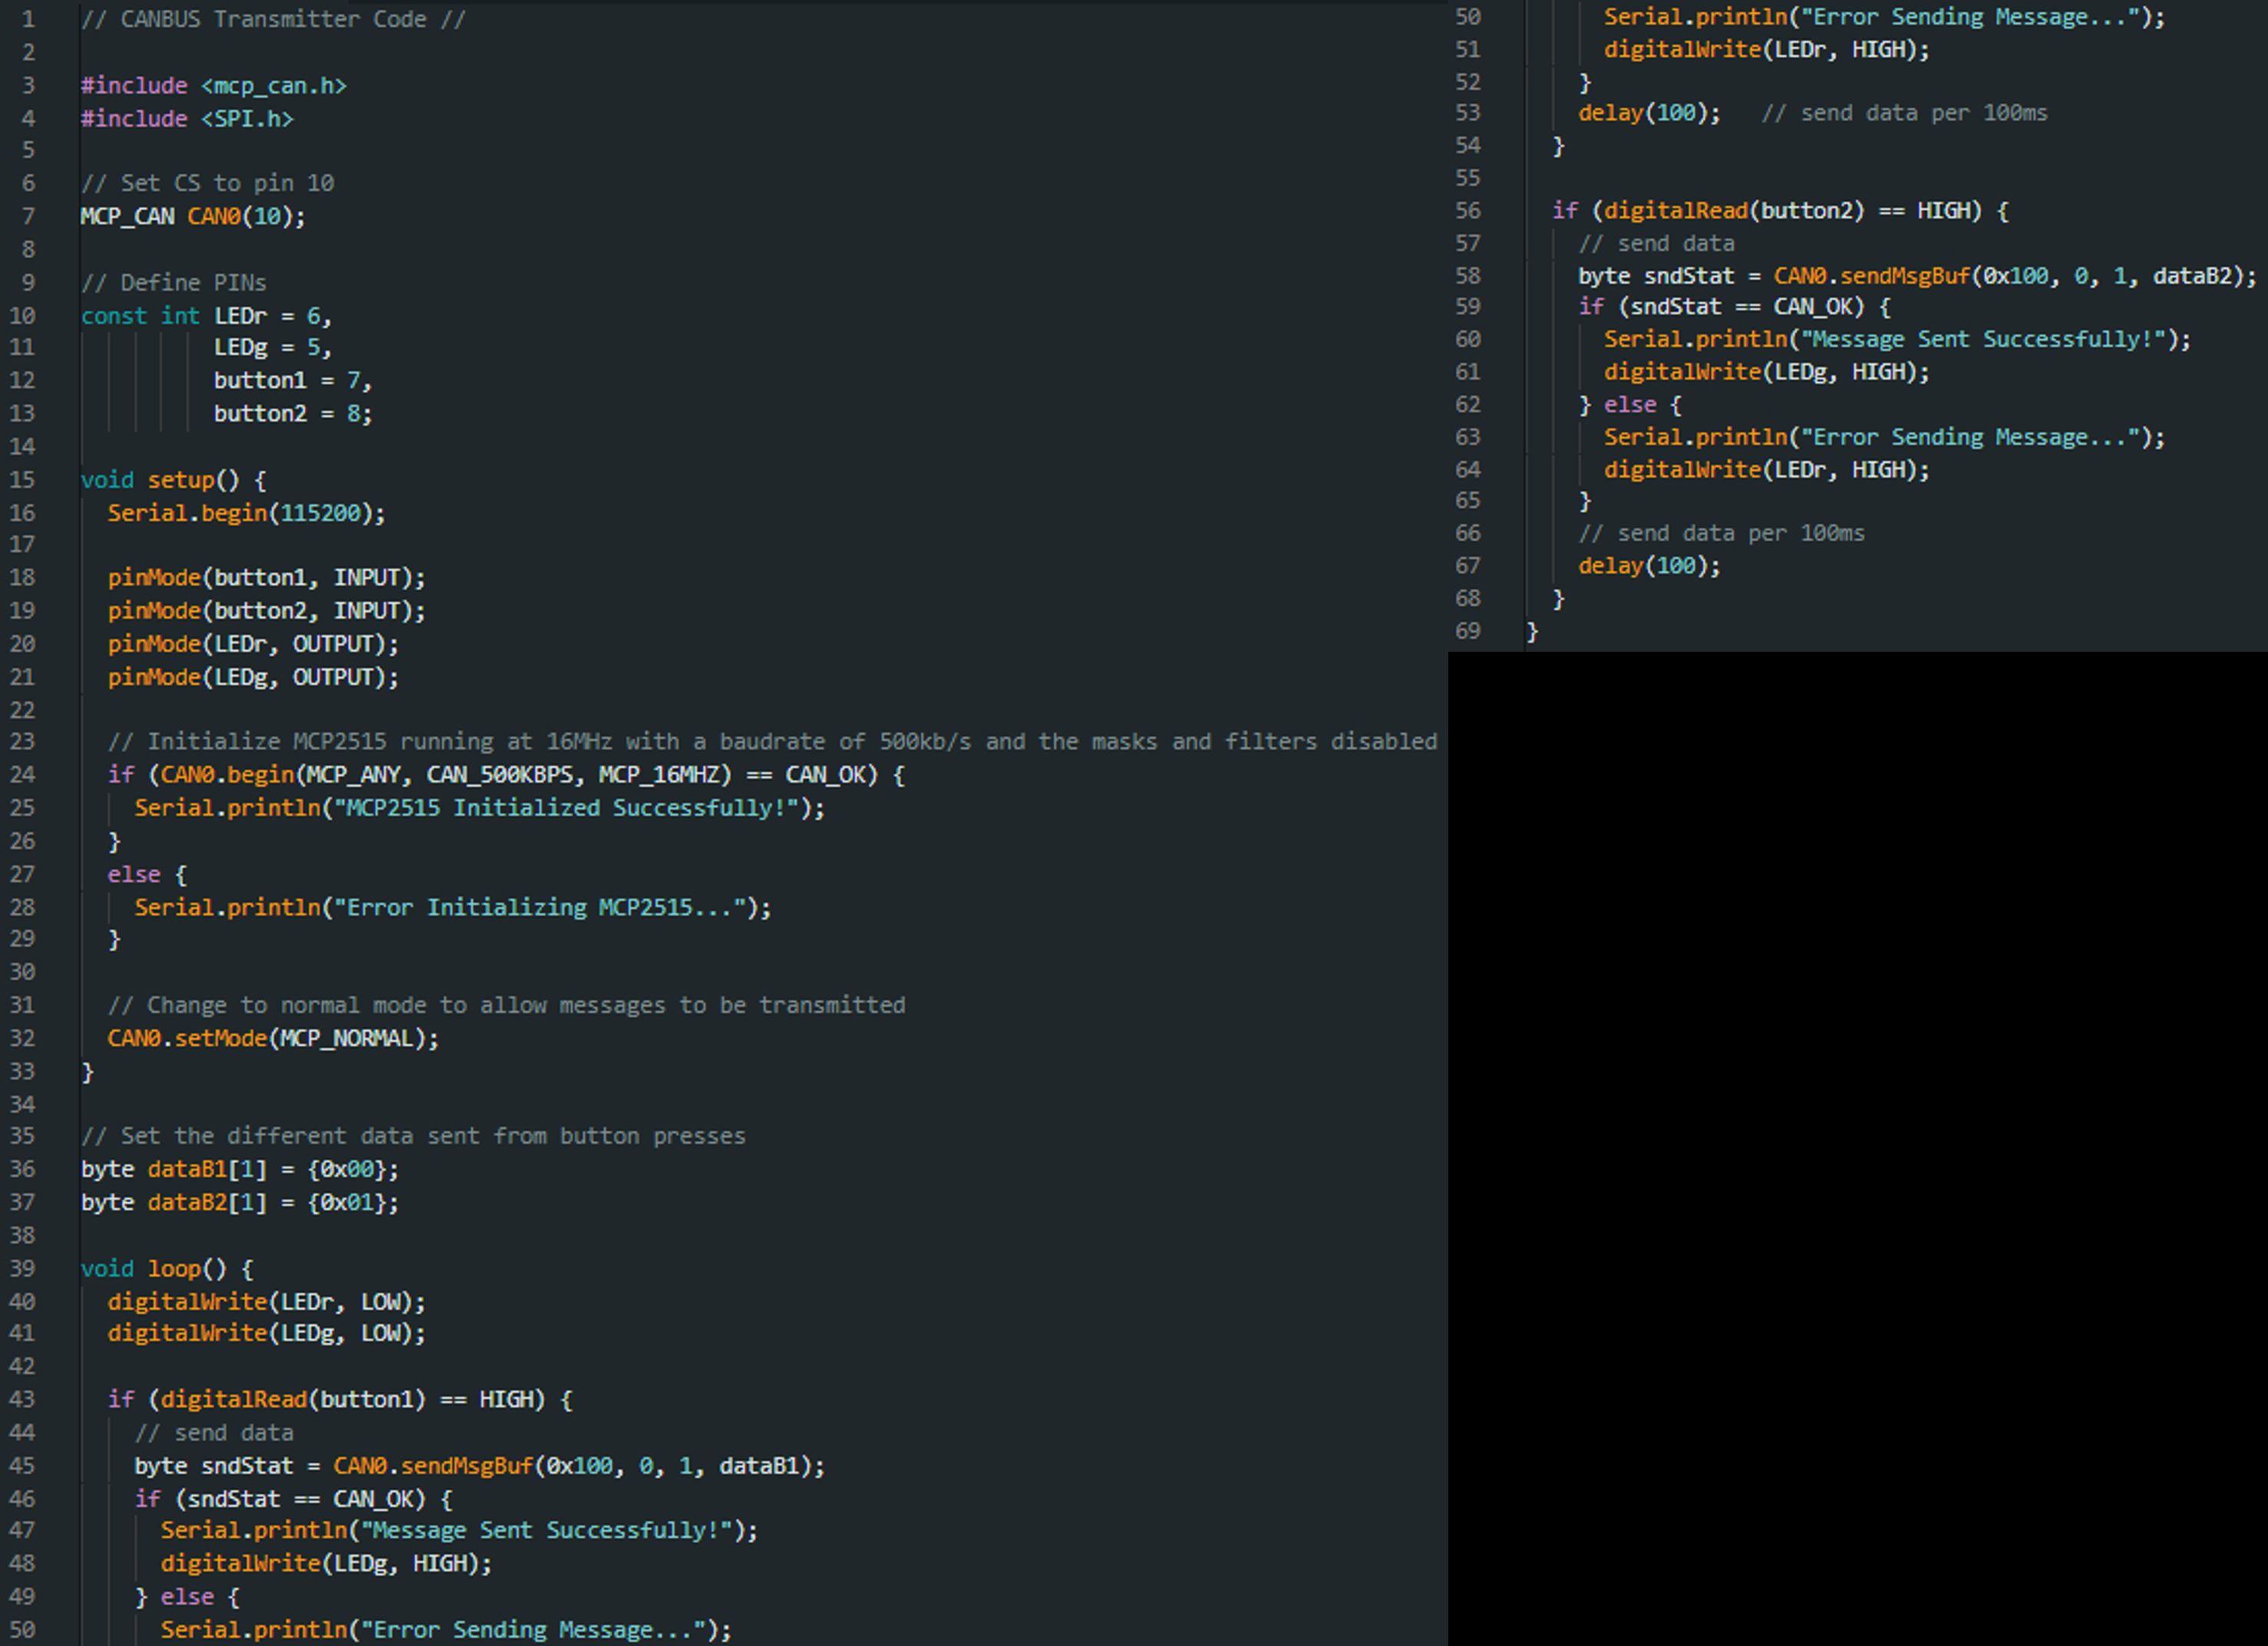Click digitalRead(button1) condition

(x=293, y=1399)
